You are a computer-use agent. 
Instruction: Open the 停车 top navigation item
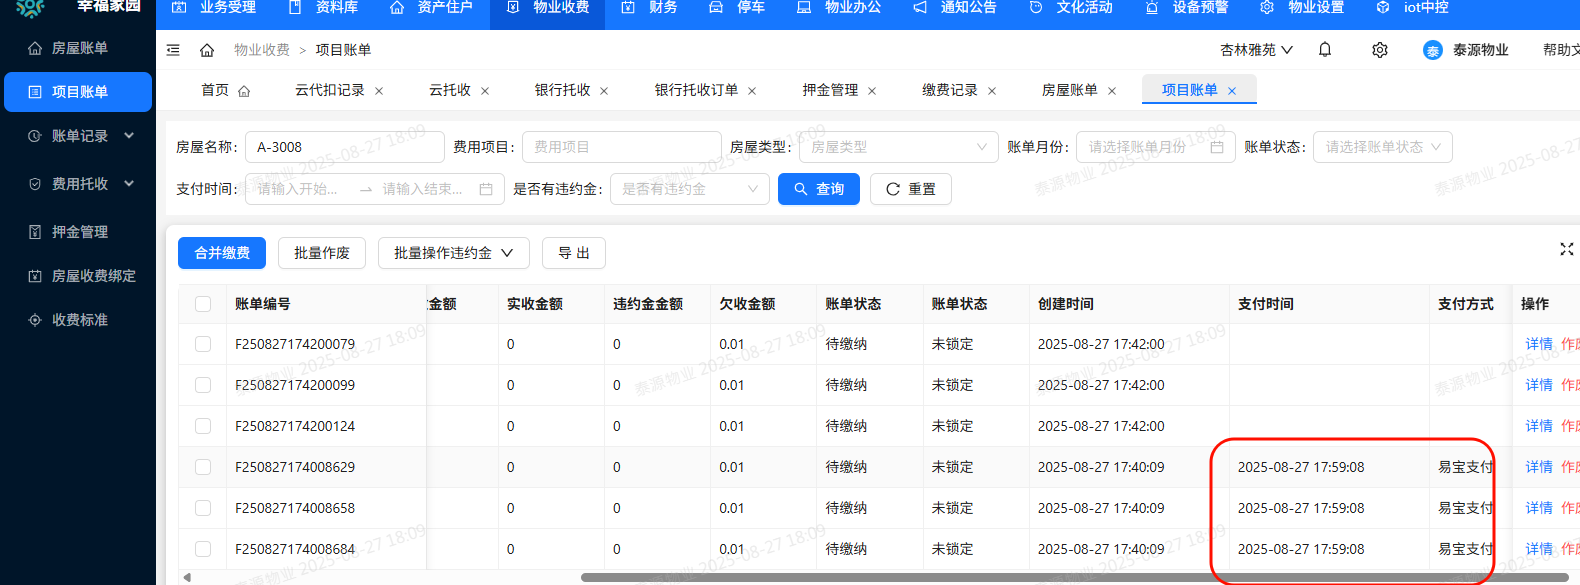click(737, 8)
